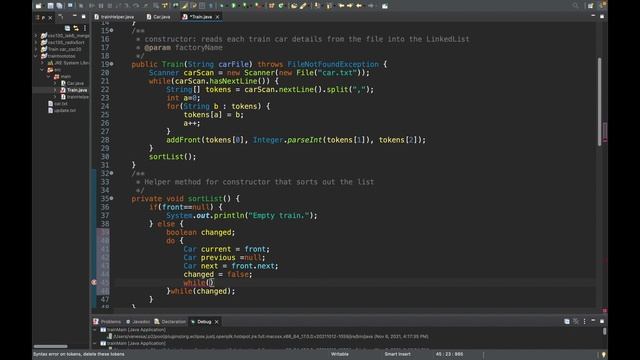640x360 pixels.
Task: Minimize the Package Explorer panel
Action: [x=75, y=16]
